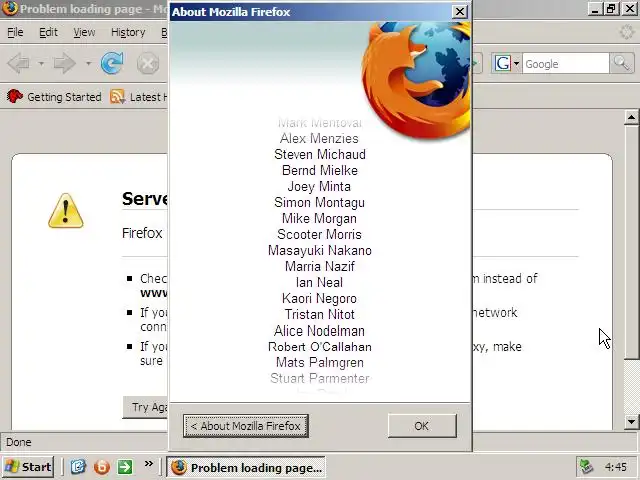The width and height of the screenshot is (640, 480).
Task: Click the name 'Ian Neal'
Action: (320, 282)
